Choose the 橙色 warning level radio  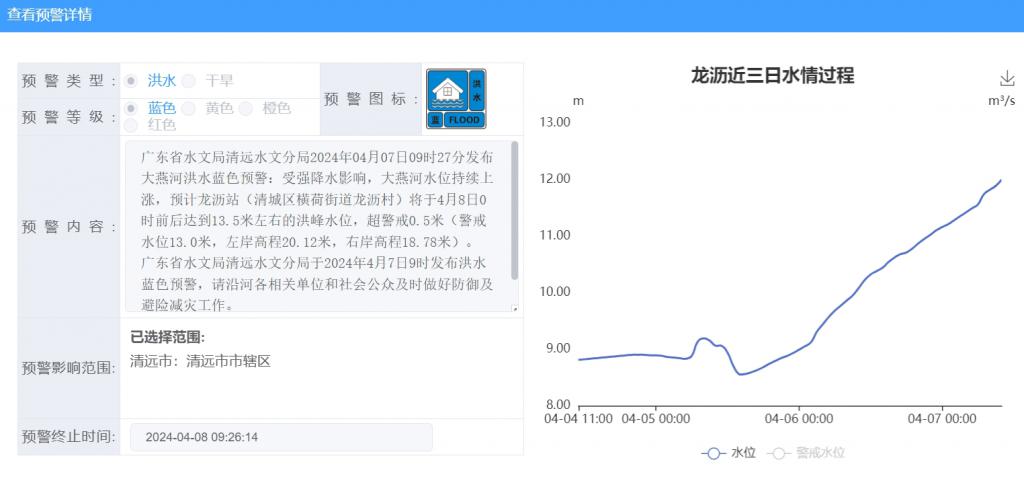coord(246,108)
